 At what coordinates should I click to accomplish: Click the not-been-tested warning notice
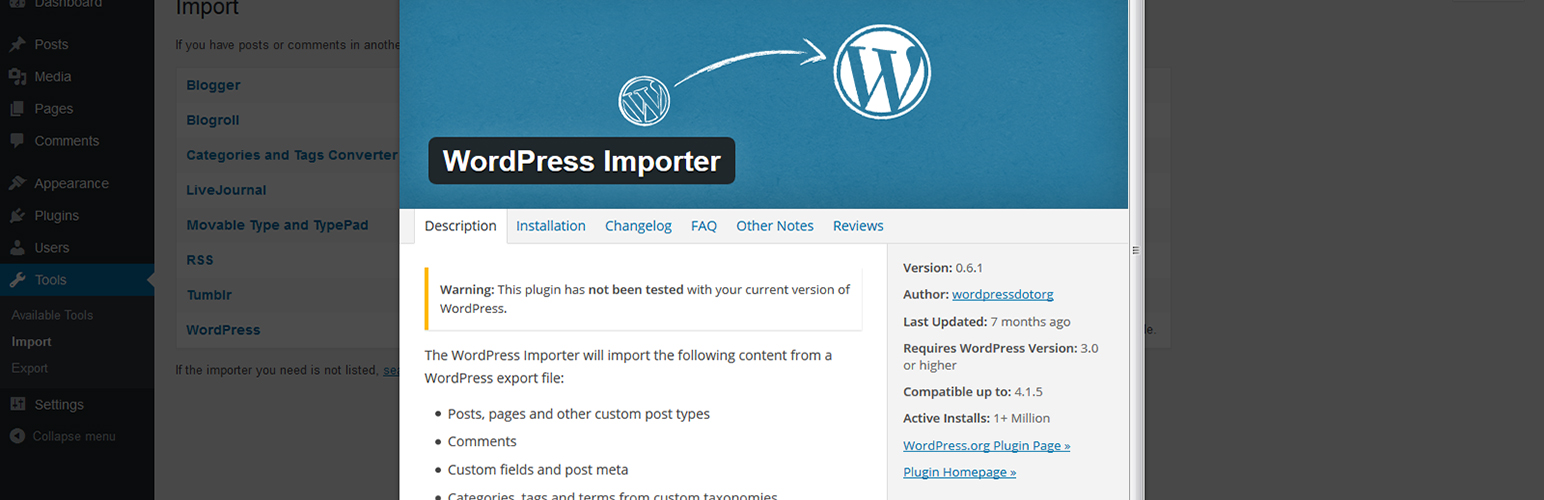pyautogui.click(x=643, y=299)
